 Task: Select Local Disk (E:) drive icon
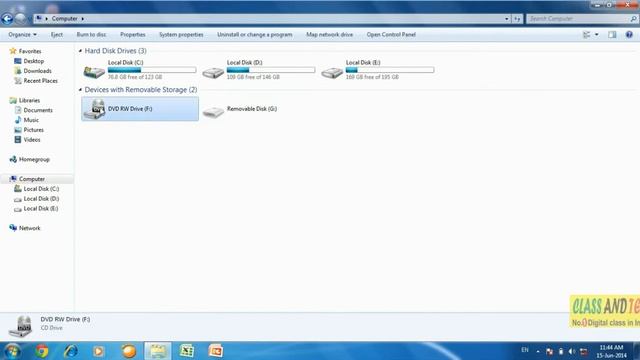point(332,73)
